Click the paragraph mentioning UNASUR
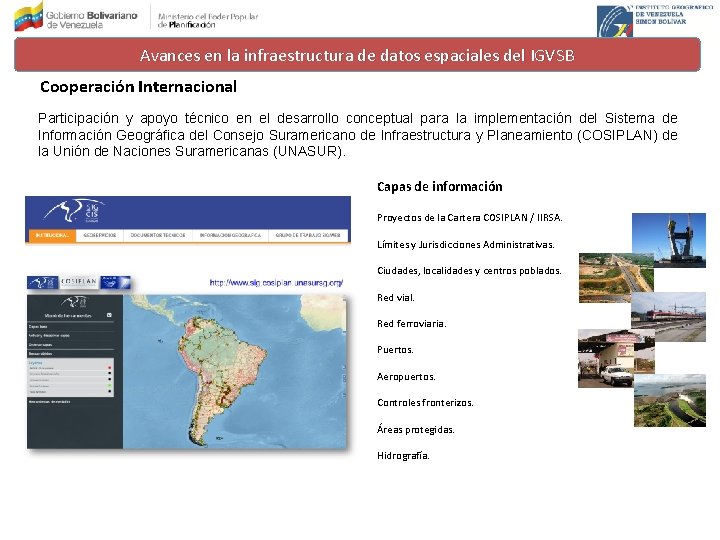This screenshot has width=720, height=540. tap(358, 135)
